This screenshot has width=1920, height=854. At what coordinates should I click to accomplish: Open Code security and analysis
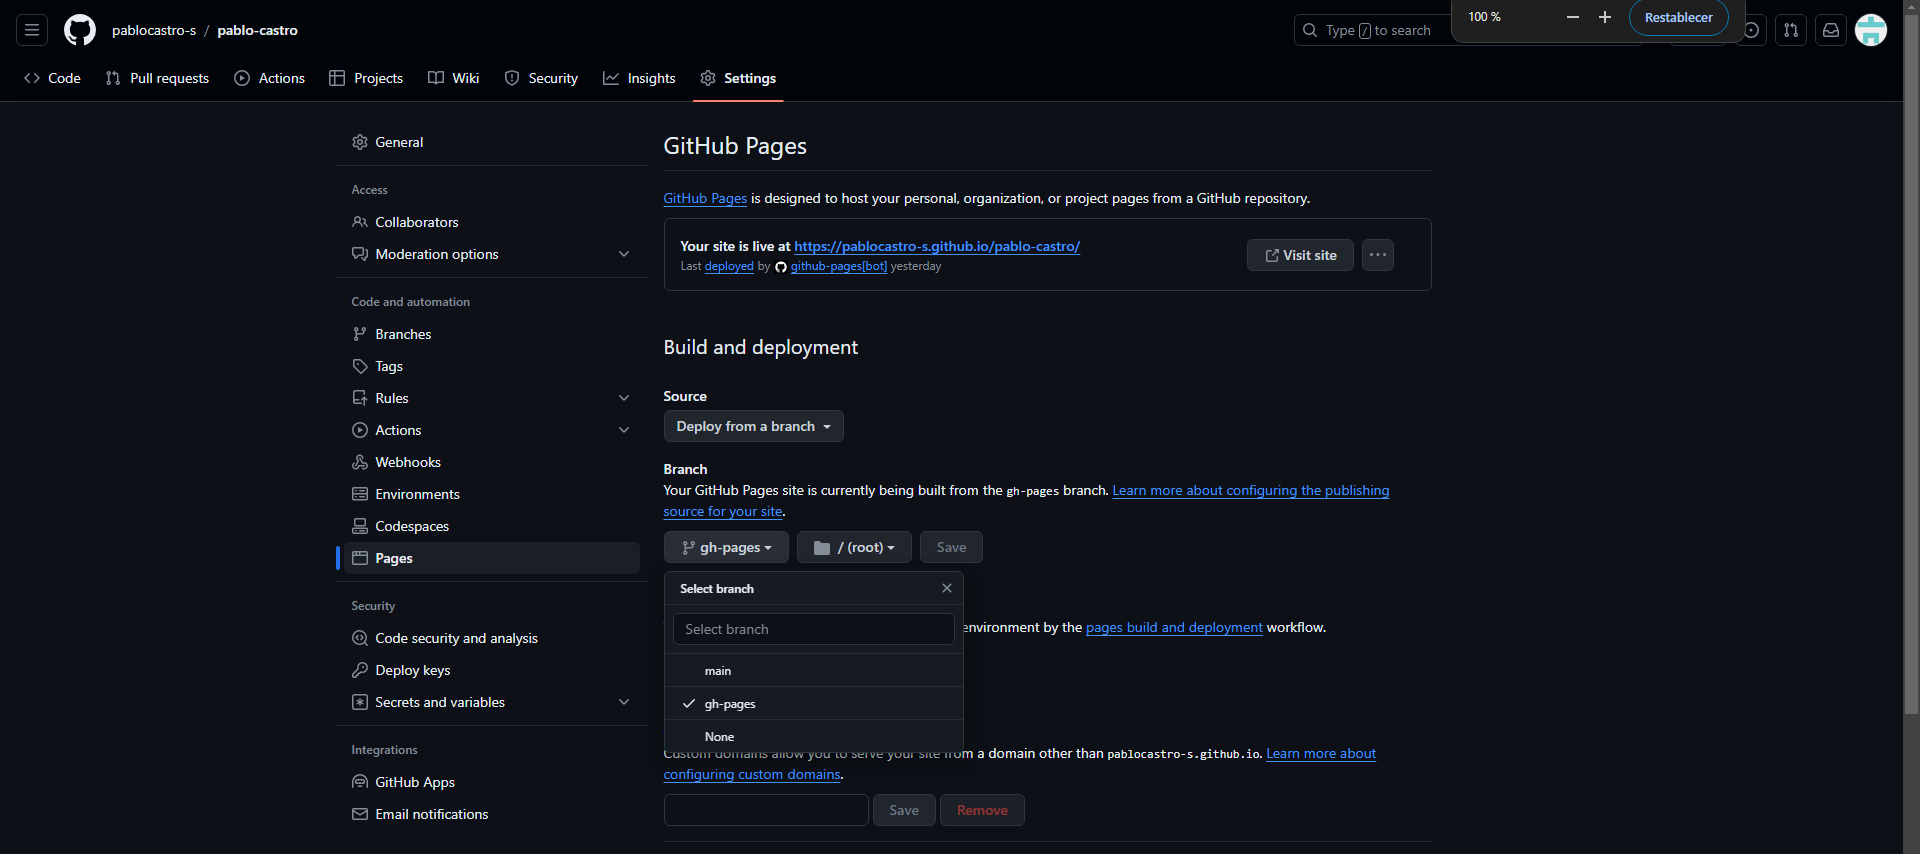click(x=492, y=638)
